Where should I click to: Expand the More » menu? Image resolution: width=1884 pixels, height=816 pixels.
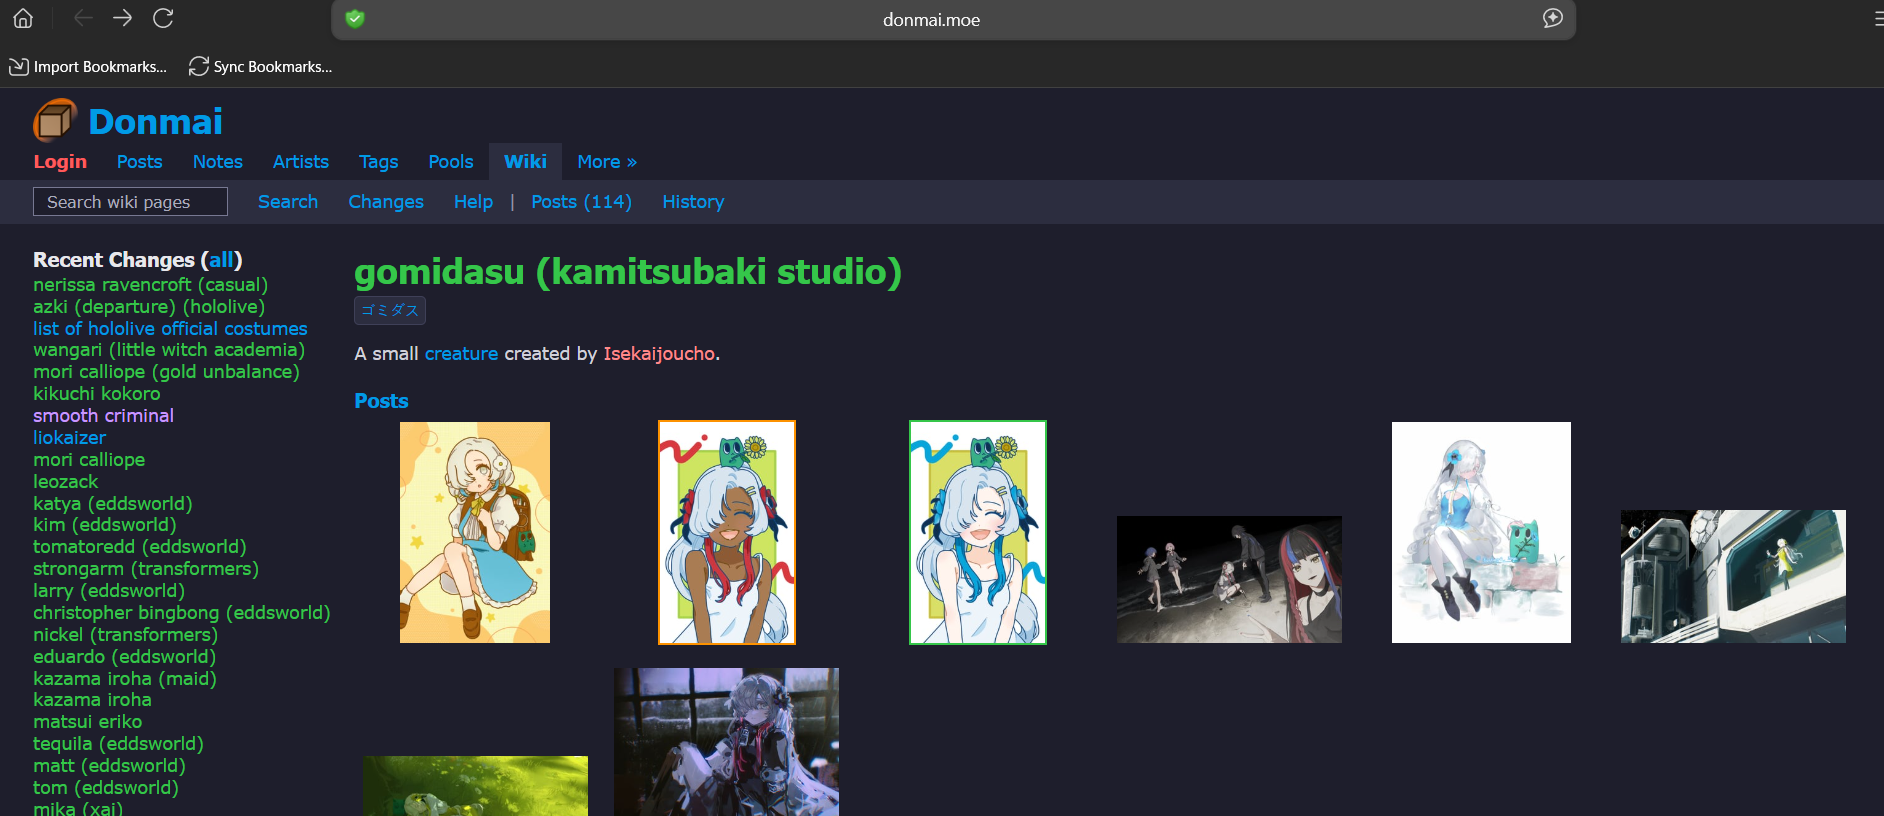(606, 162)
